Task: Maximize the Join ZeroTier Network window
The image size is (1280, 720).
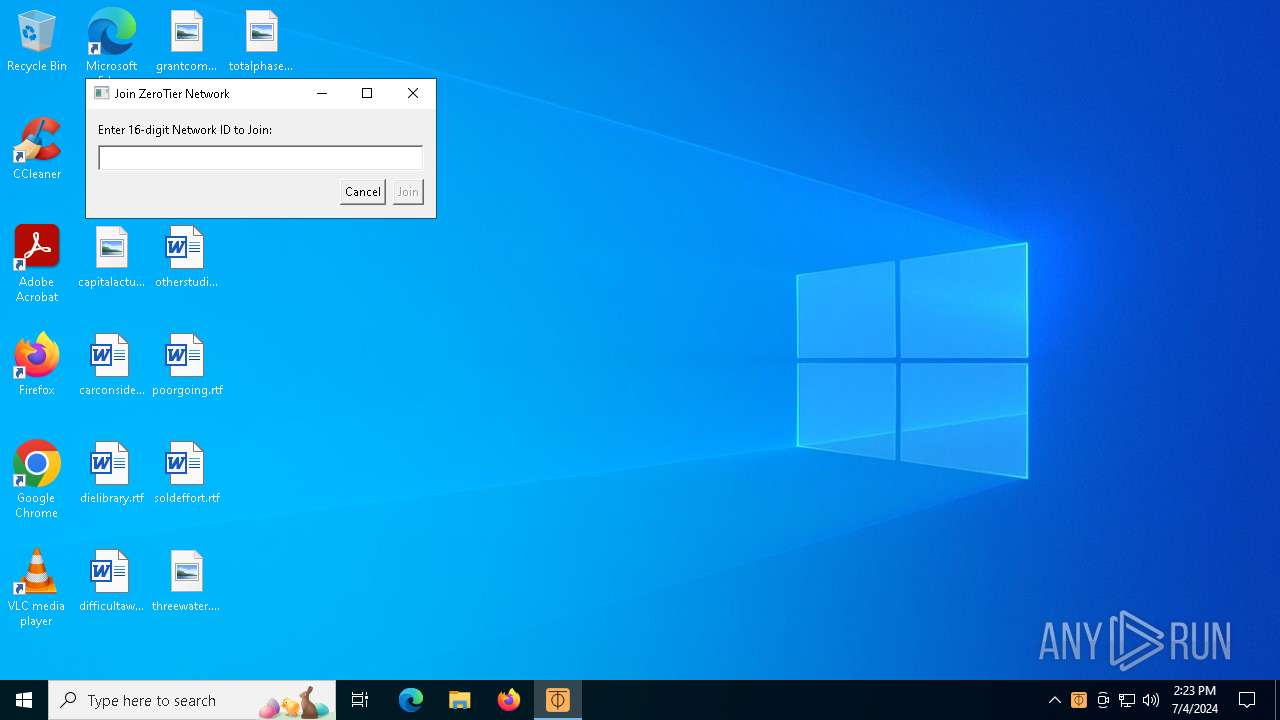Action: point(367,93)
